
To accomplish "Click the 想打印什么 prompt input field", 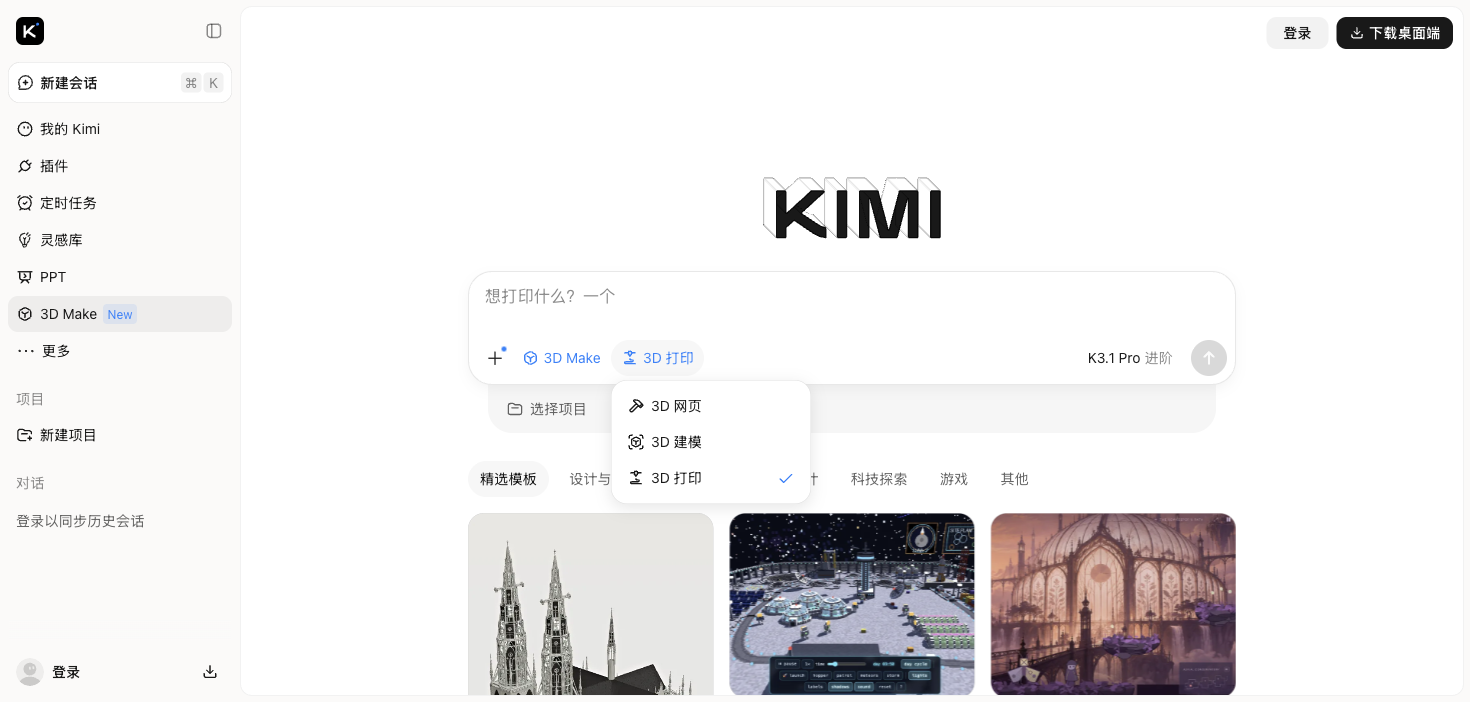I will click(x=851, y=297).
